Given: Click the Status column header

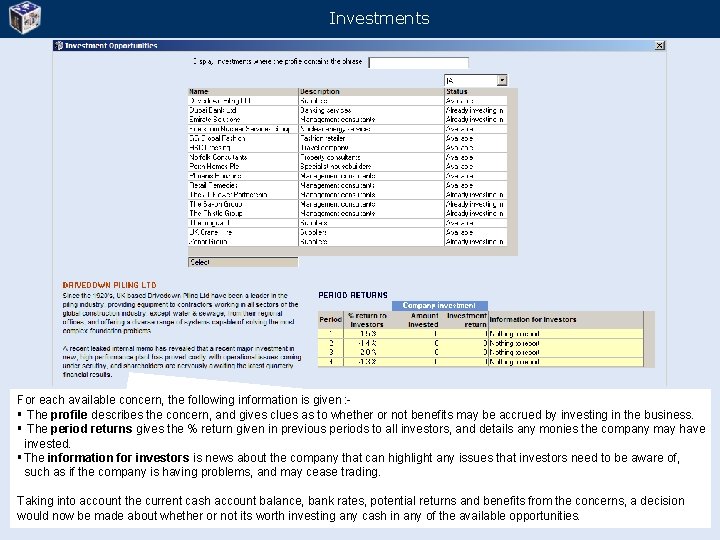Looking at the screenshot, I should click(476, 91).
